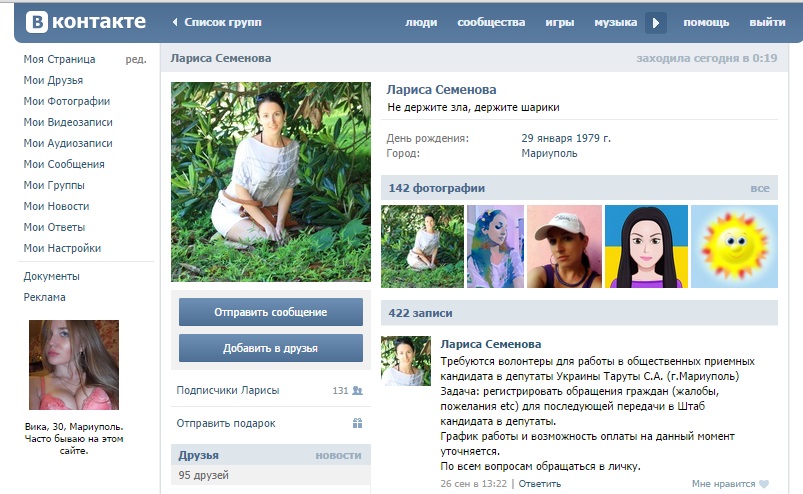Click the heart icon beside Мне нравится

pyautogui.click(x=764, y=484)
